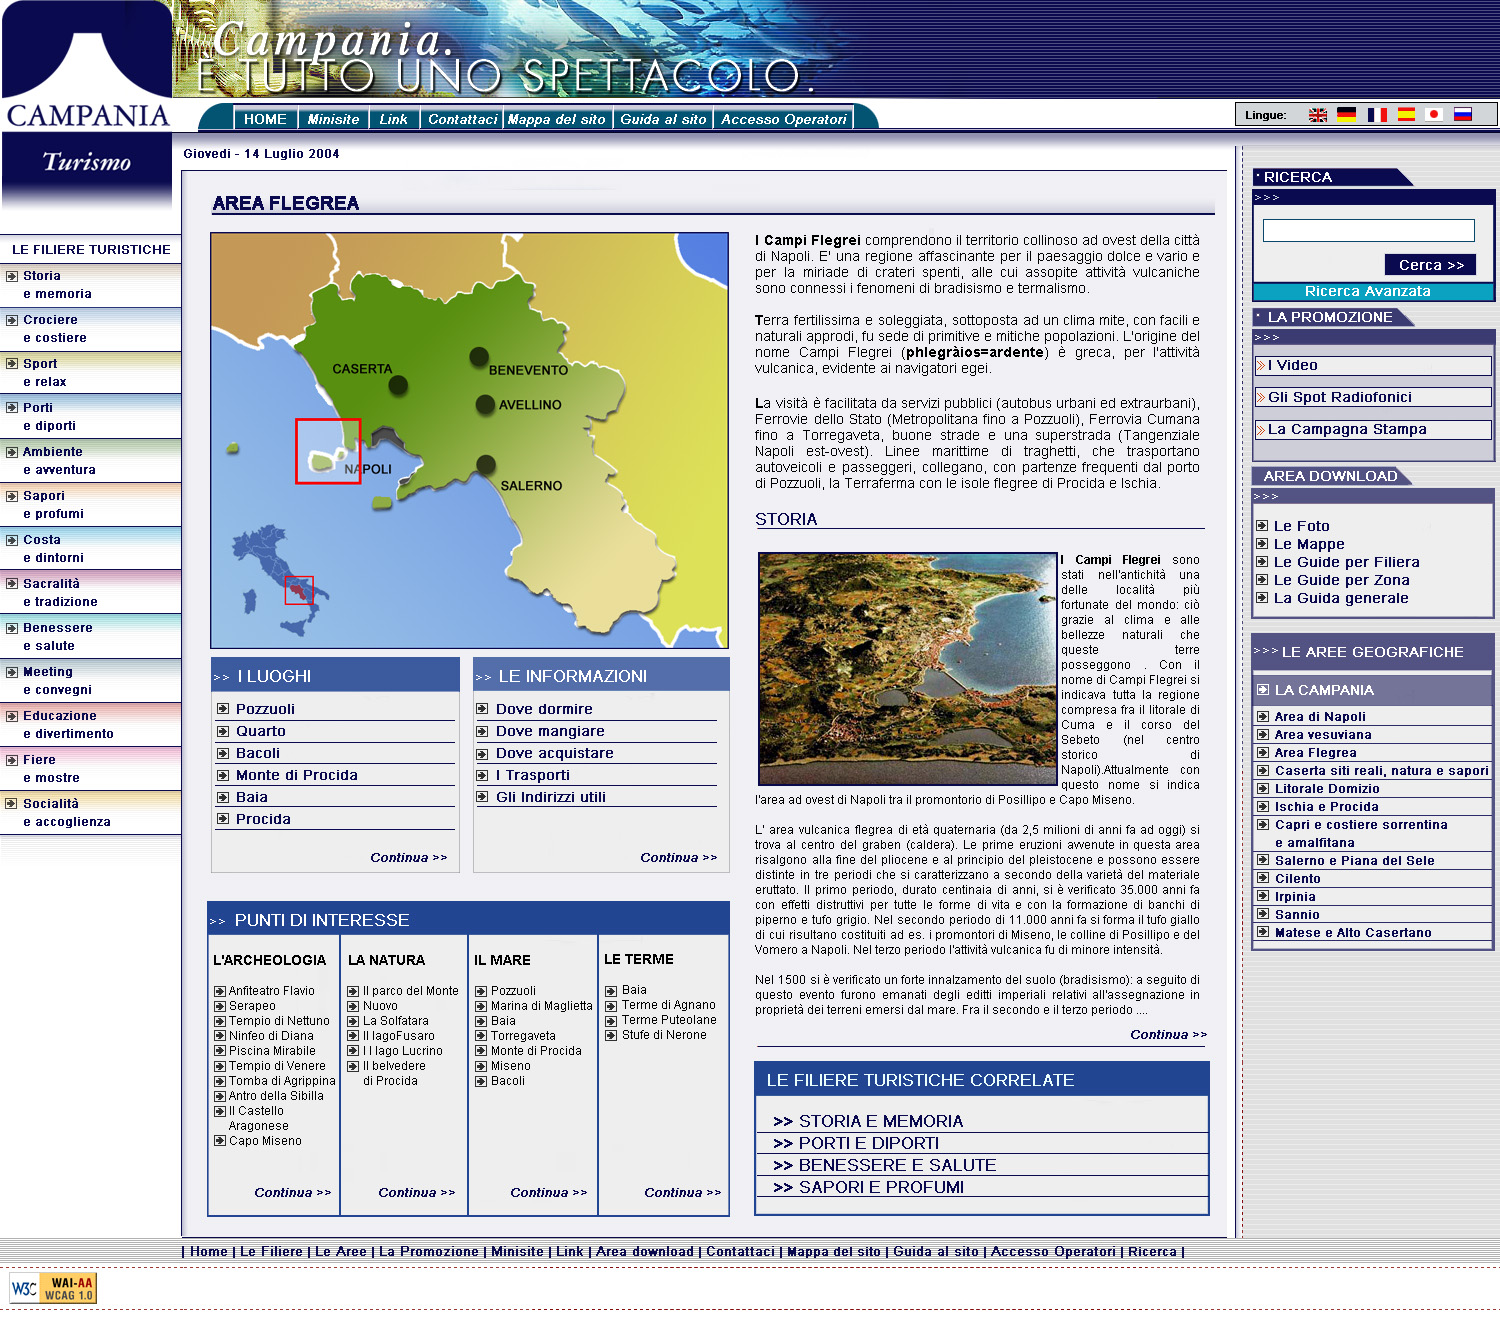Click Area download in the footer links

[x=645, y=1252]
